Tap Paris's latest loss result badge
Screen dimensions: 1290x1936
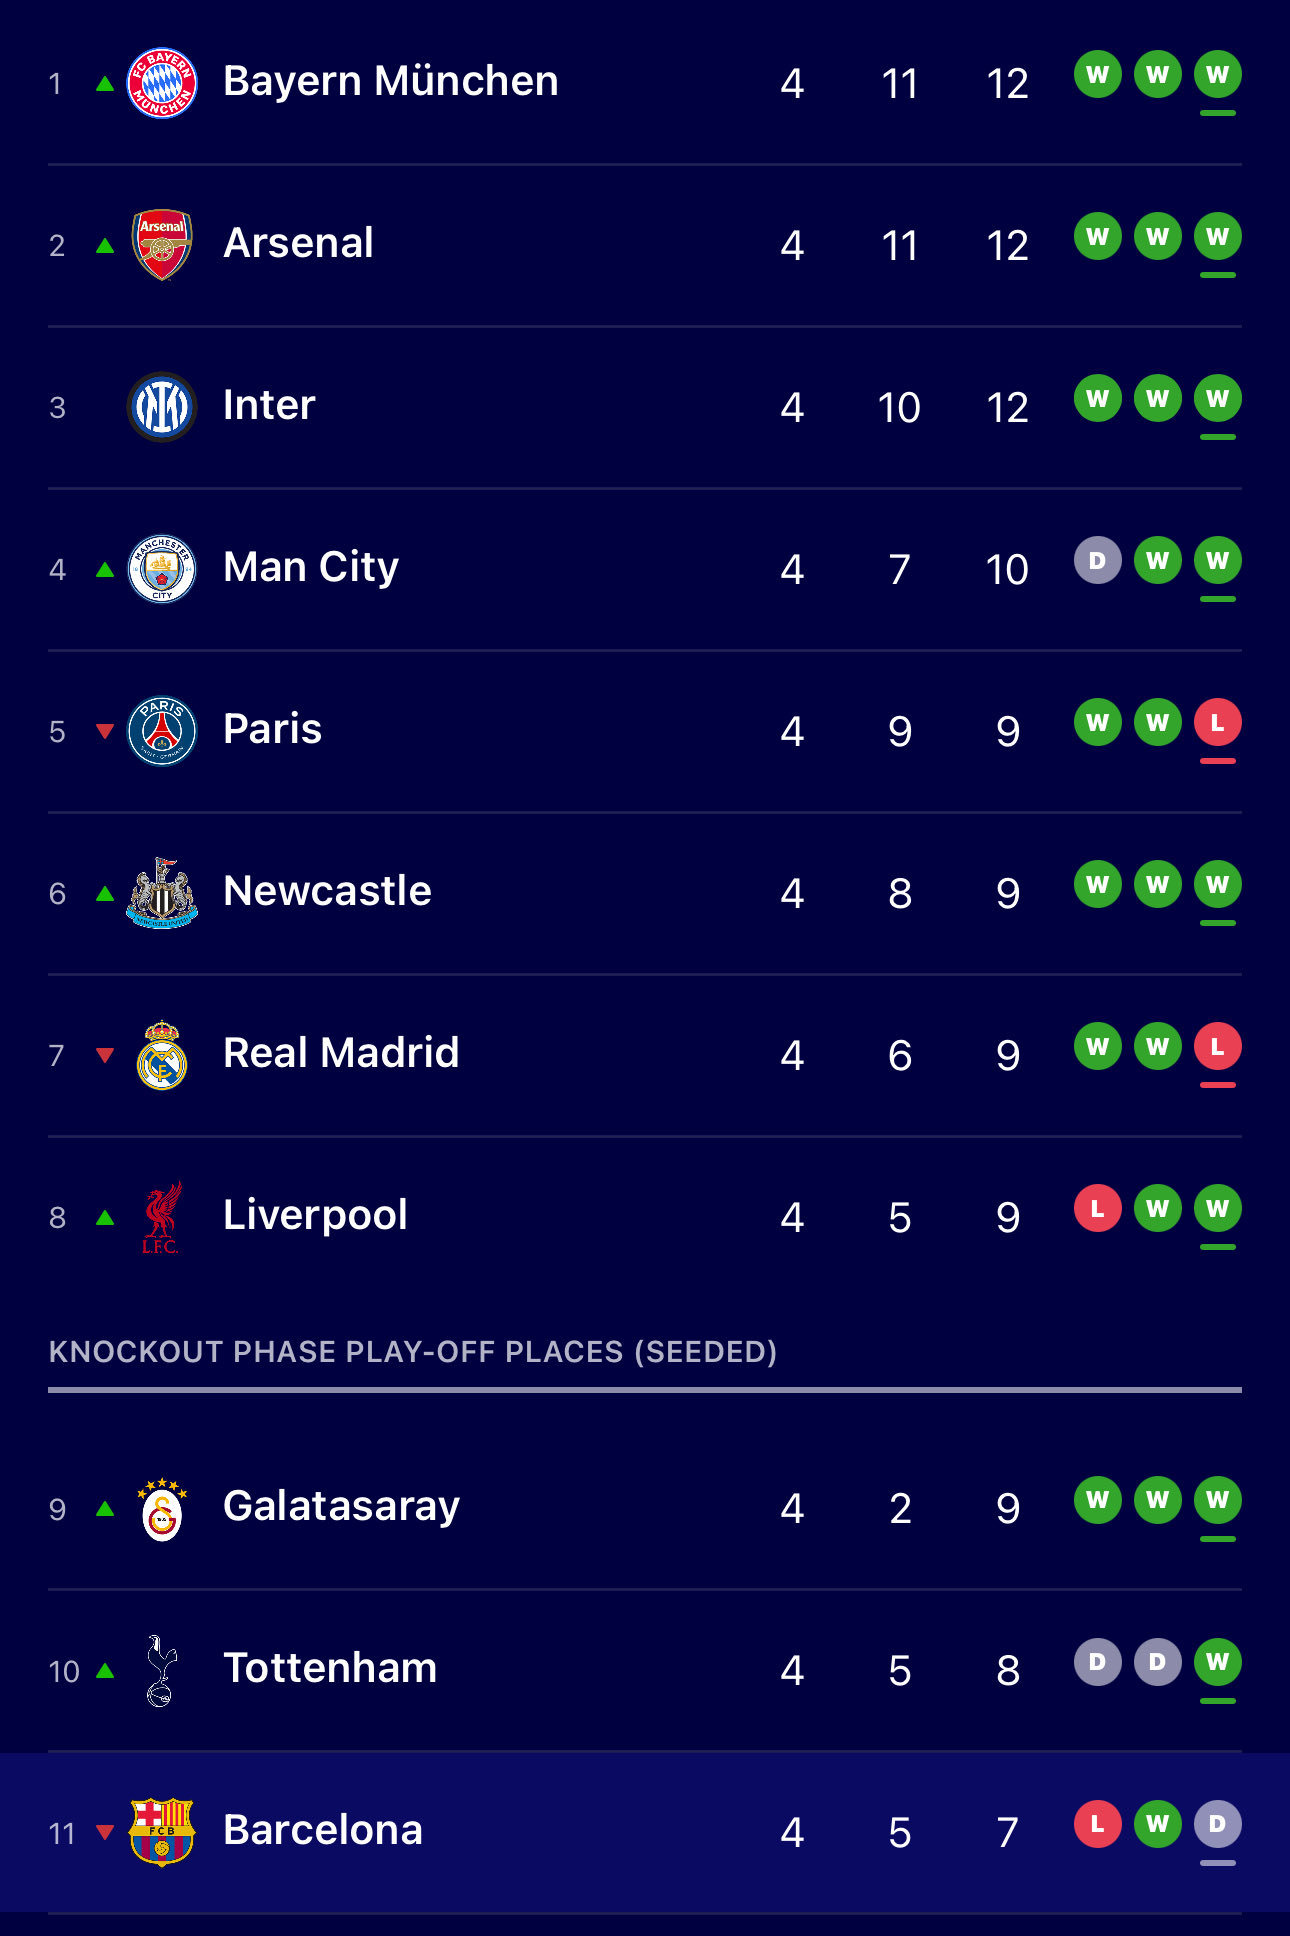coord(1217,722)
